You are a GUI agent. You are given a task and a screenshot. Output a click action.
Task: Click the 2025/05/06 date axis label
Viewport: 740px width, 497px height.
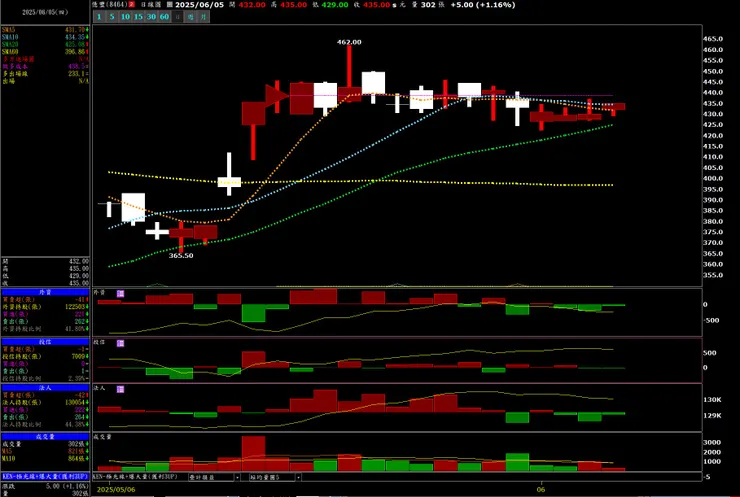pyautogui.click(x=116, y=489)
